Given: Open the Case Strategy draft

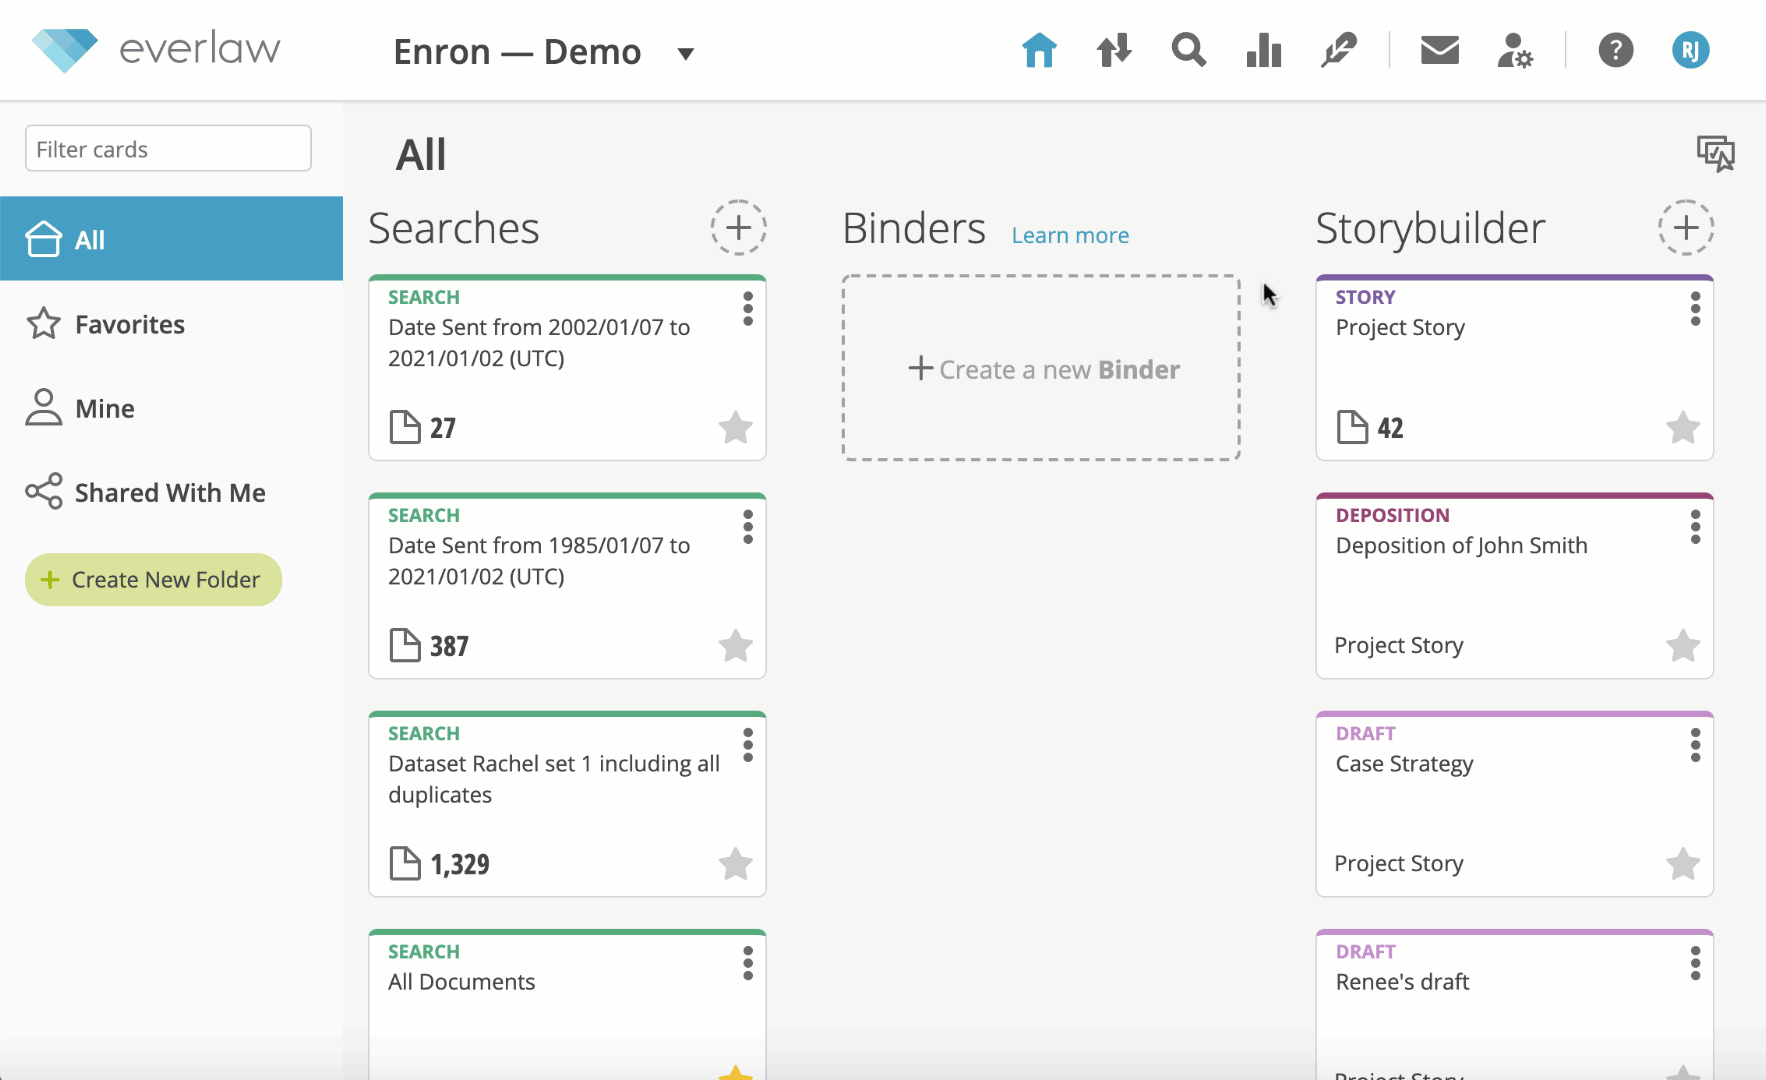Looking at the screenshot, I should [1404, 764].
